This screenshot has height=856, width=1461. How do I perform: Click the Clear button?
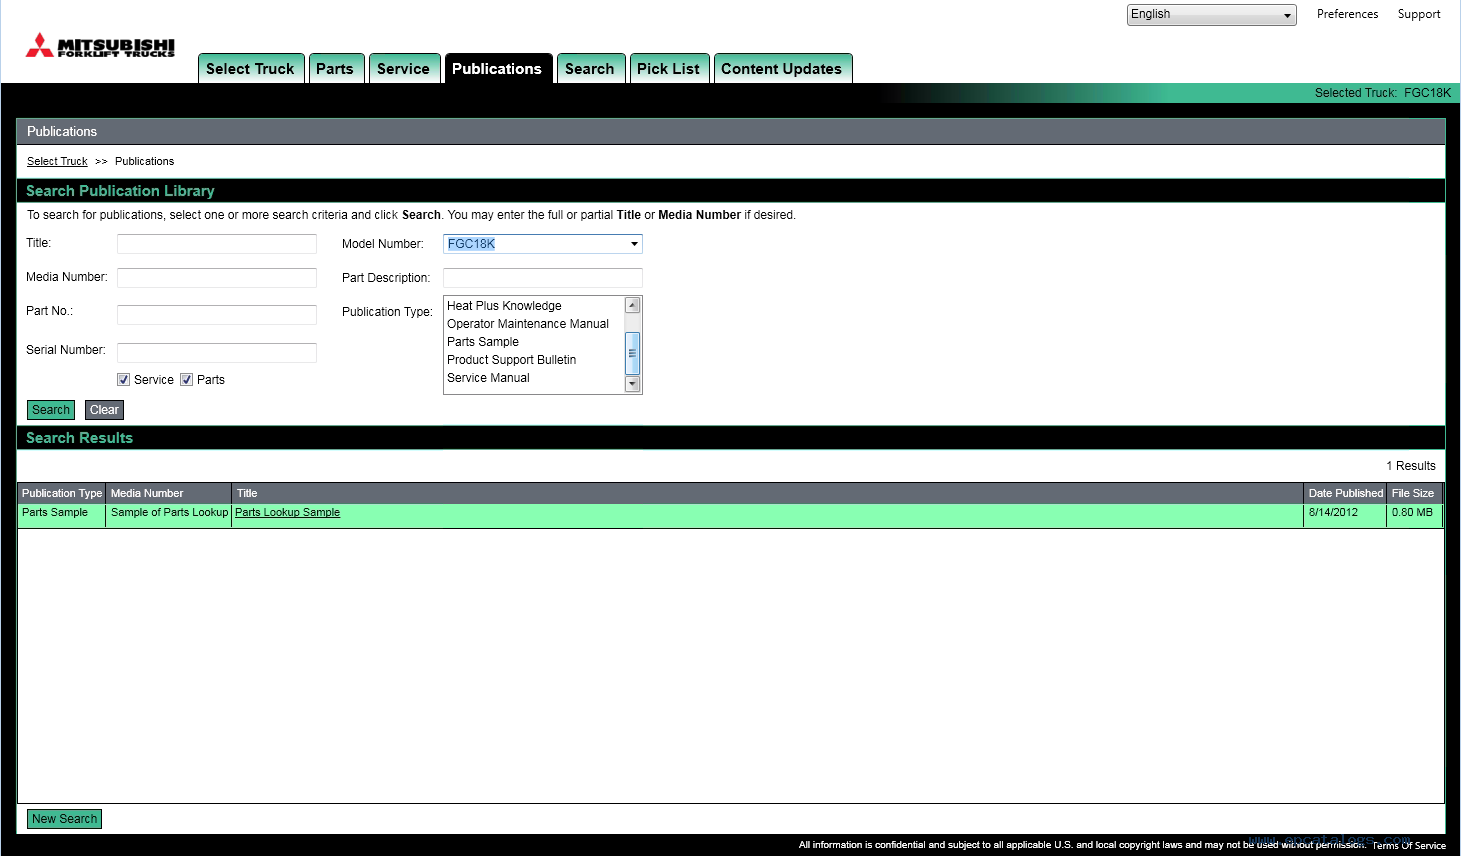[x=104, y=410]
